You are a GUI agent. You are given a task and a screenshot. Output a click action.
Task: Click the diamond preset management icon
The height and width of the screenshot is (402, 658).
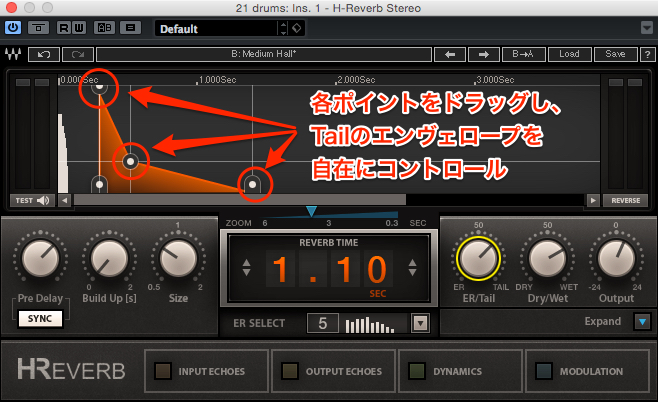click(297, 29)
